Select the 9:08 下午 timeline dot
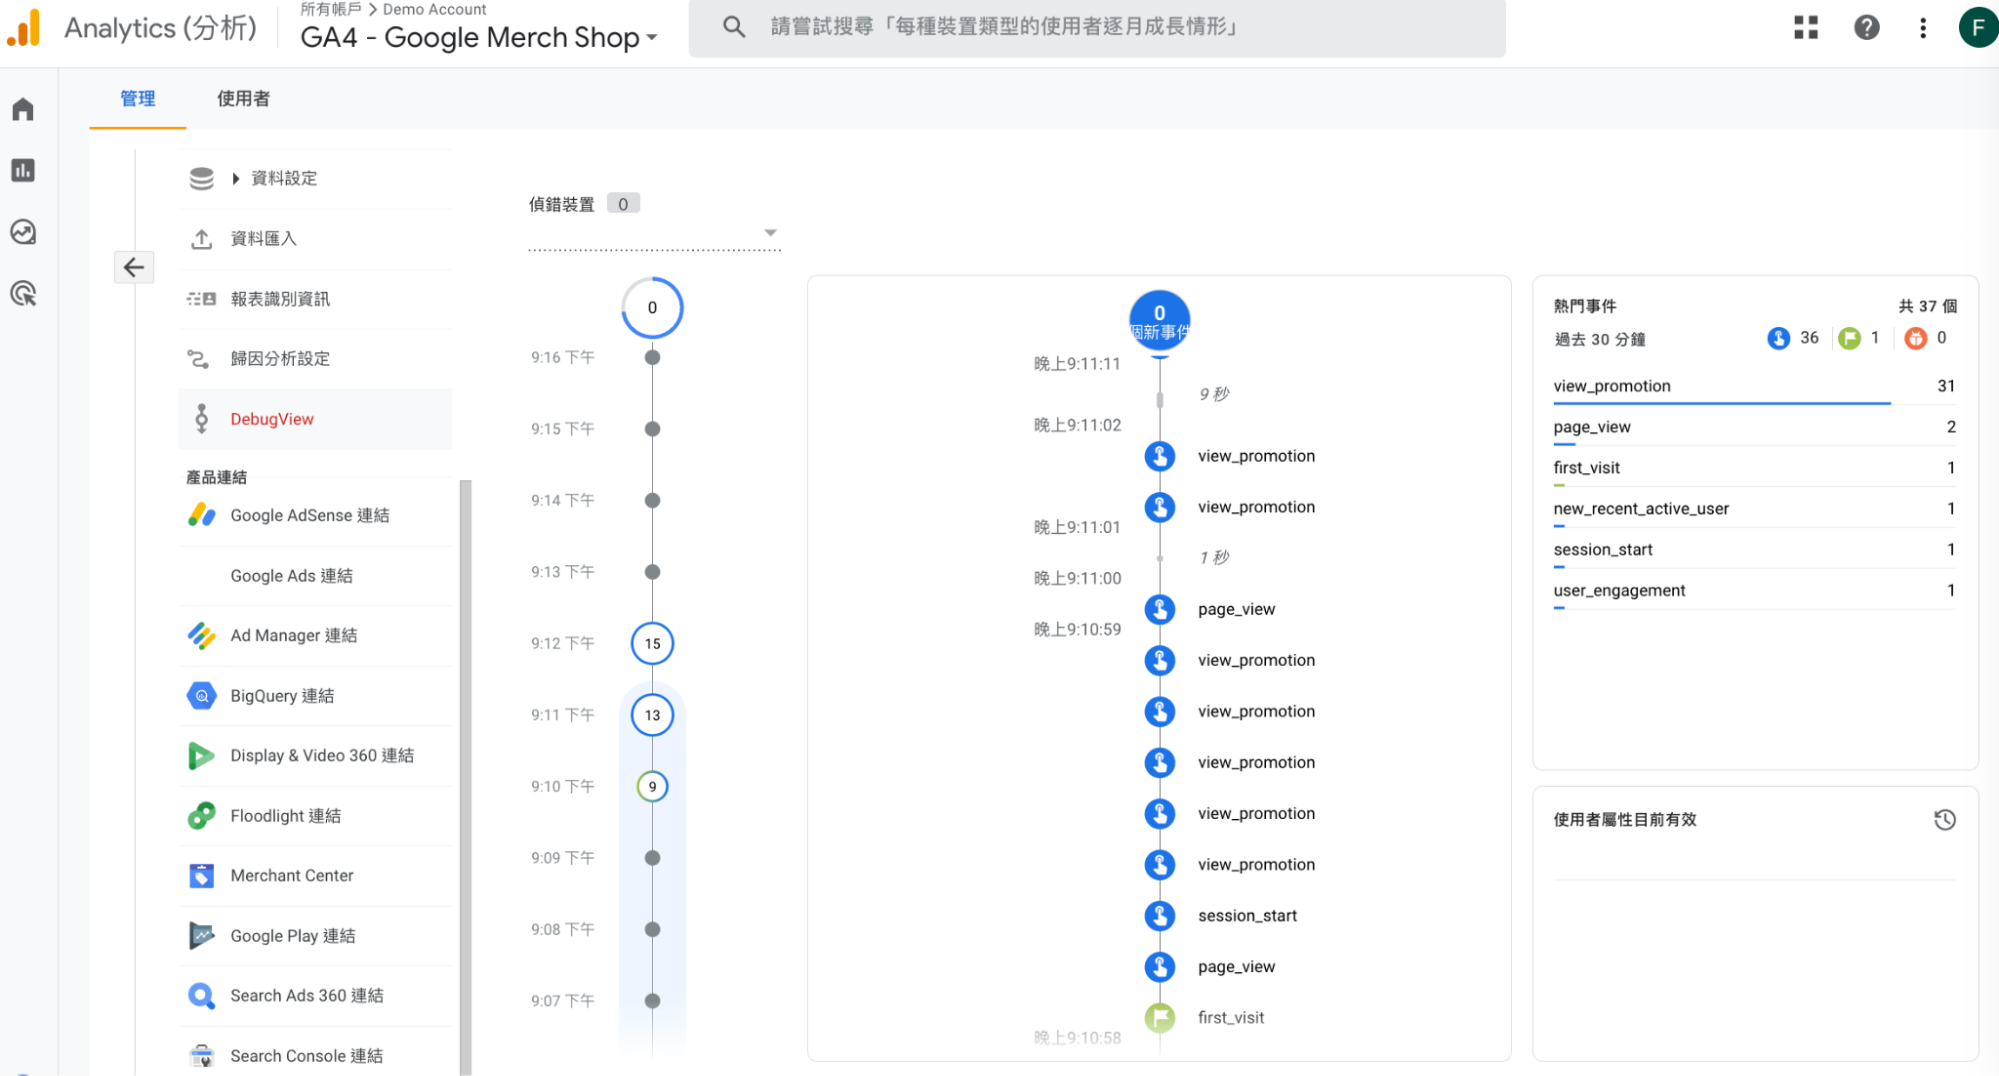 pos(652,929)
